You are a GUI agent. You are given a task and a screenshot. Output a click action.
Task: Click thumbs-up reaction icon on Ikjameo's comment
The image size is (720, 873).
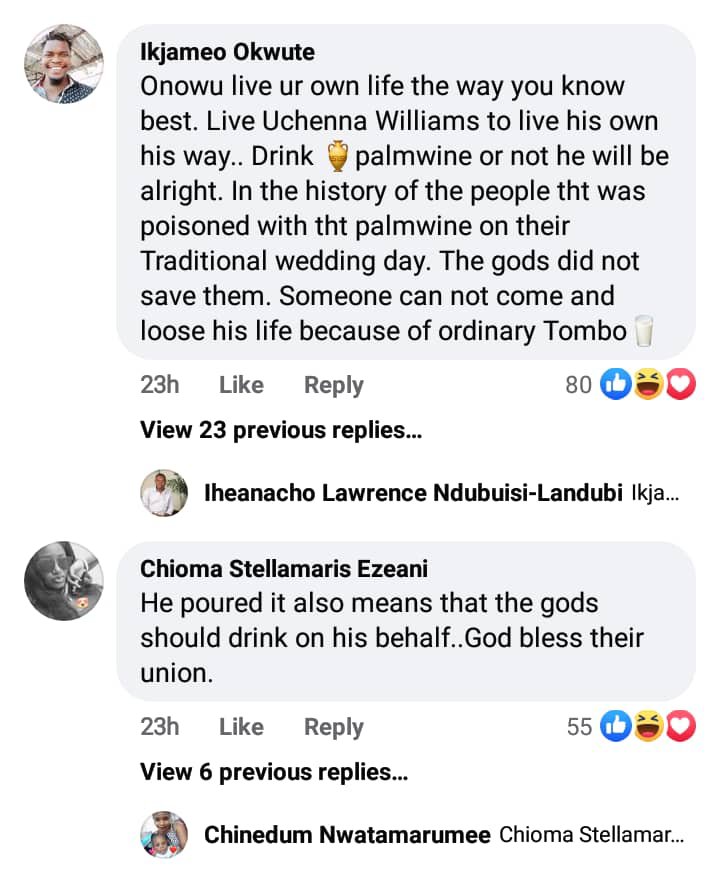pyautogui.click(x=615, y=385)
